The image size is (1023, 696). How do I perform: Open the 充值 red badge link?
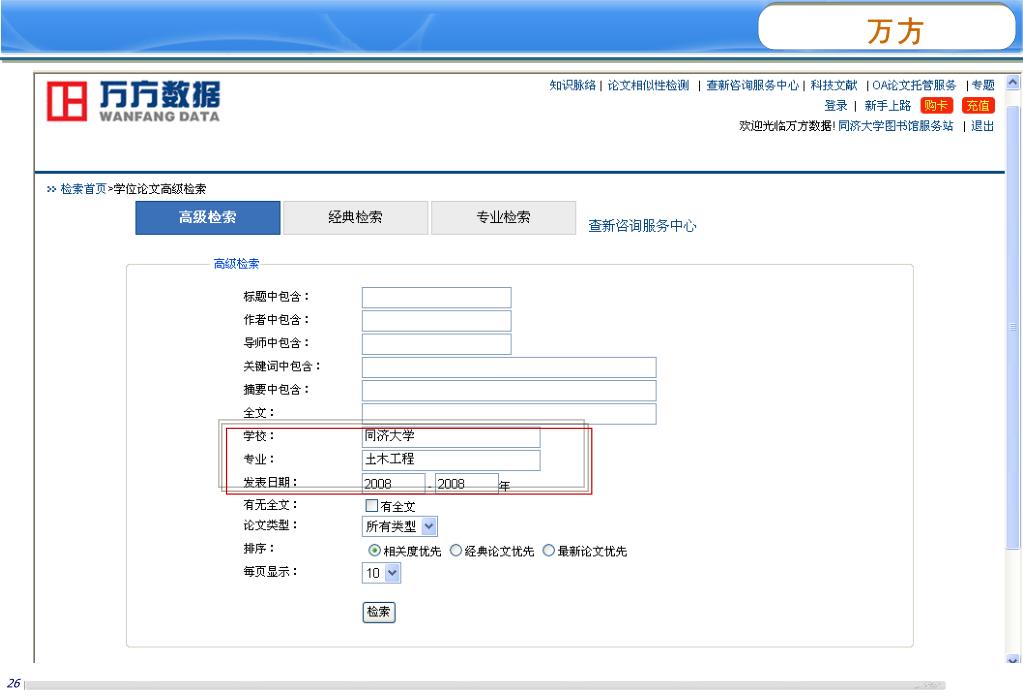click(x=978, y=106)
